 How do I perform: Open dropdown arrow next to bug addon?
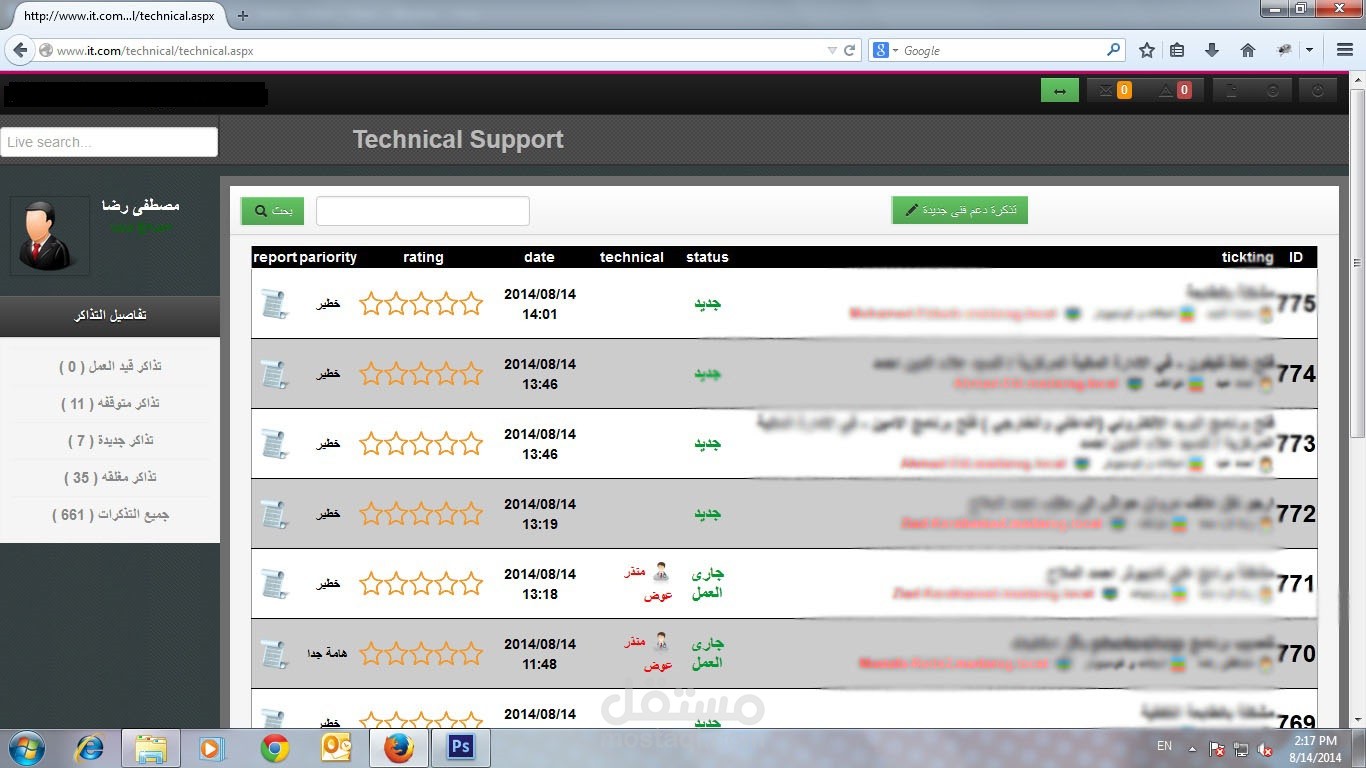point(1310,50)
